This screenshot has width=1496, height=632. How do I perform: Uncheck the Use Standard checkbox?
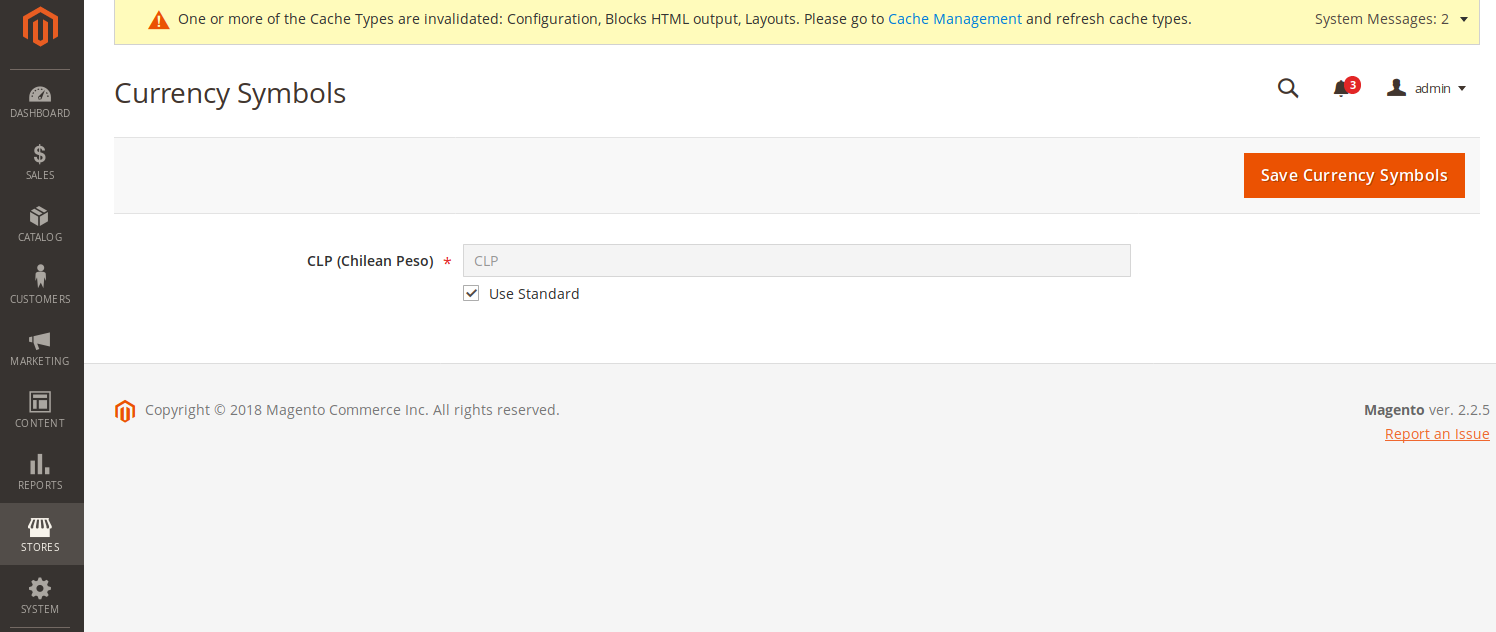point(471,294)
